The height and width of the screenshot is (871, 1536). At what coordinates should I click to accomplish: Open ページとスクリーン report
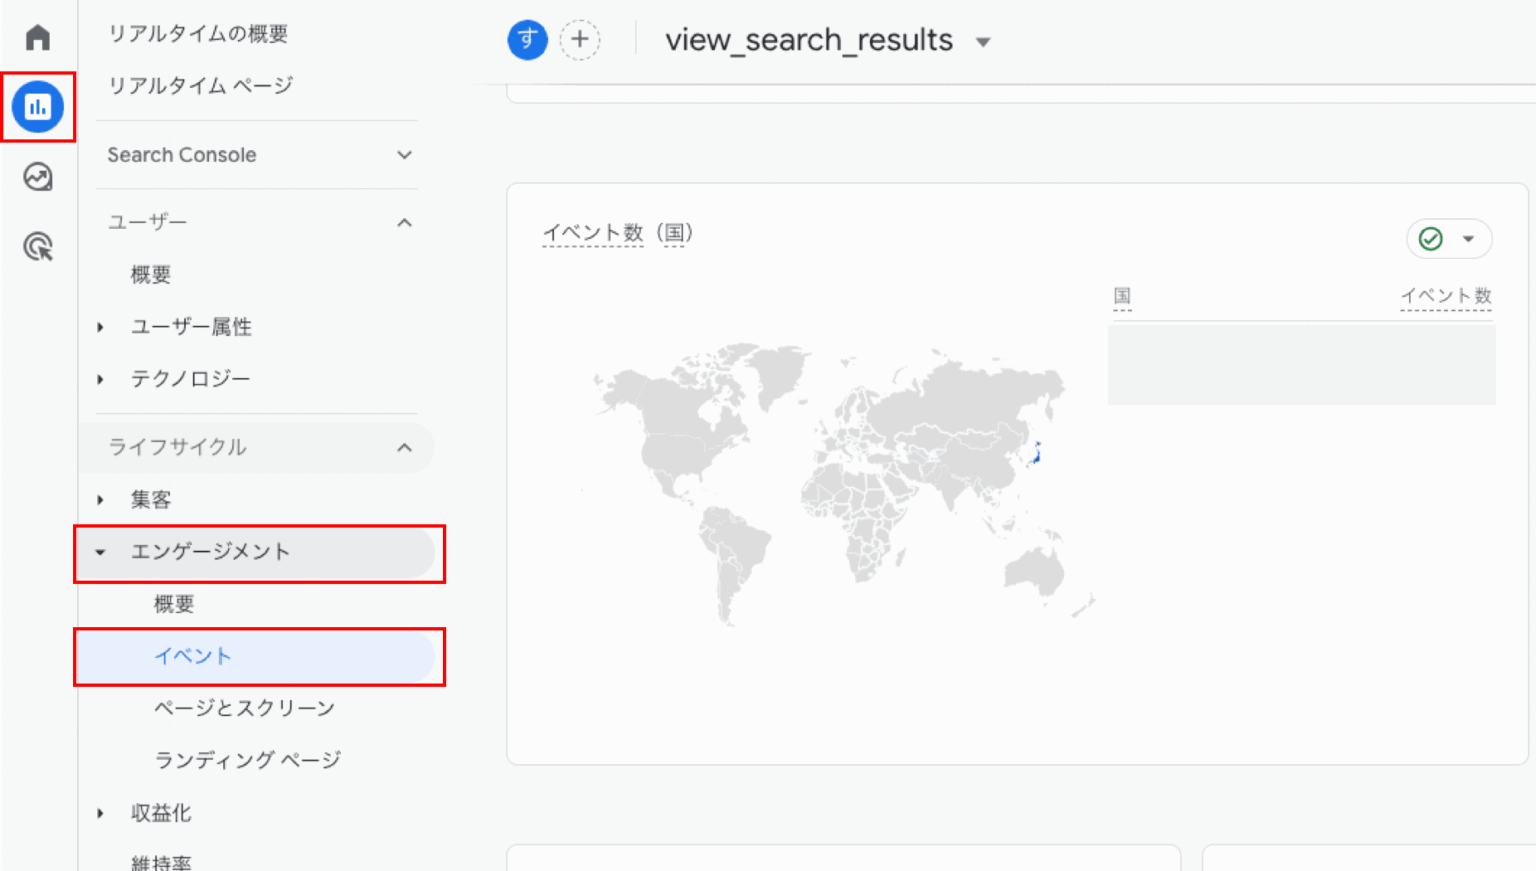244,708
